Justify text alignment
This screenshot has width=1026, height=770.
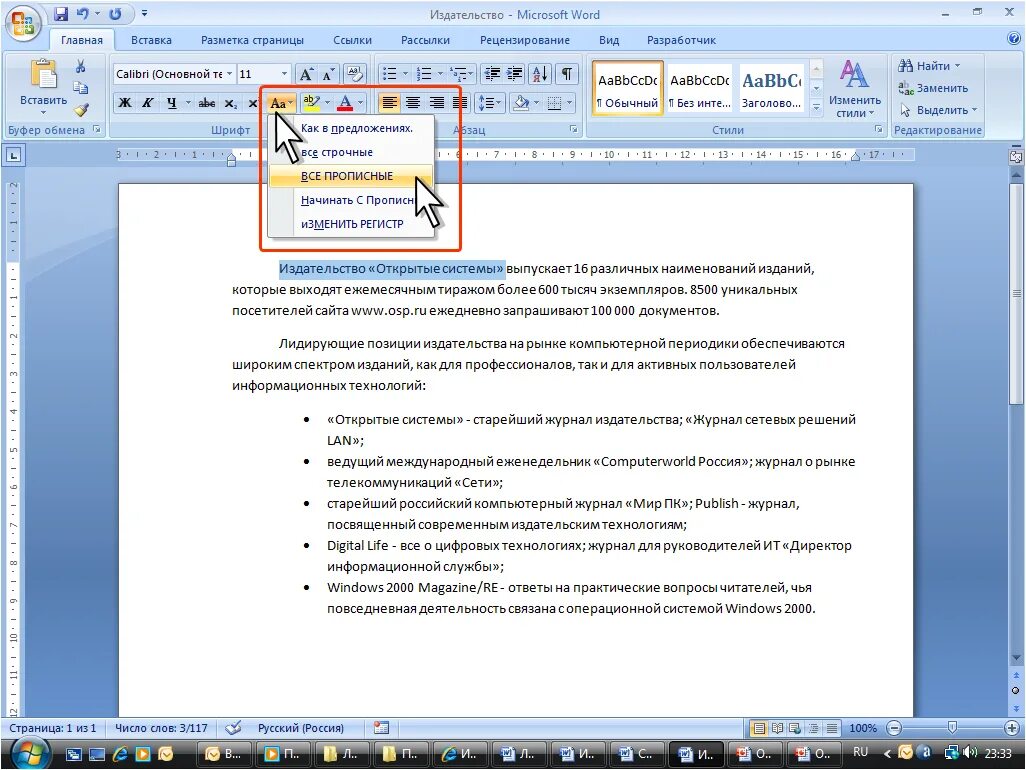(460, 103)
